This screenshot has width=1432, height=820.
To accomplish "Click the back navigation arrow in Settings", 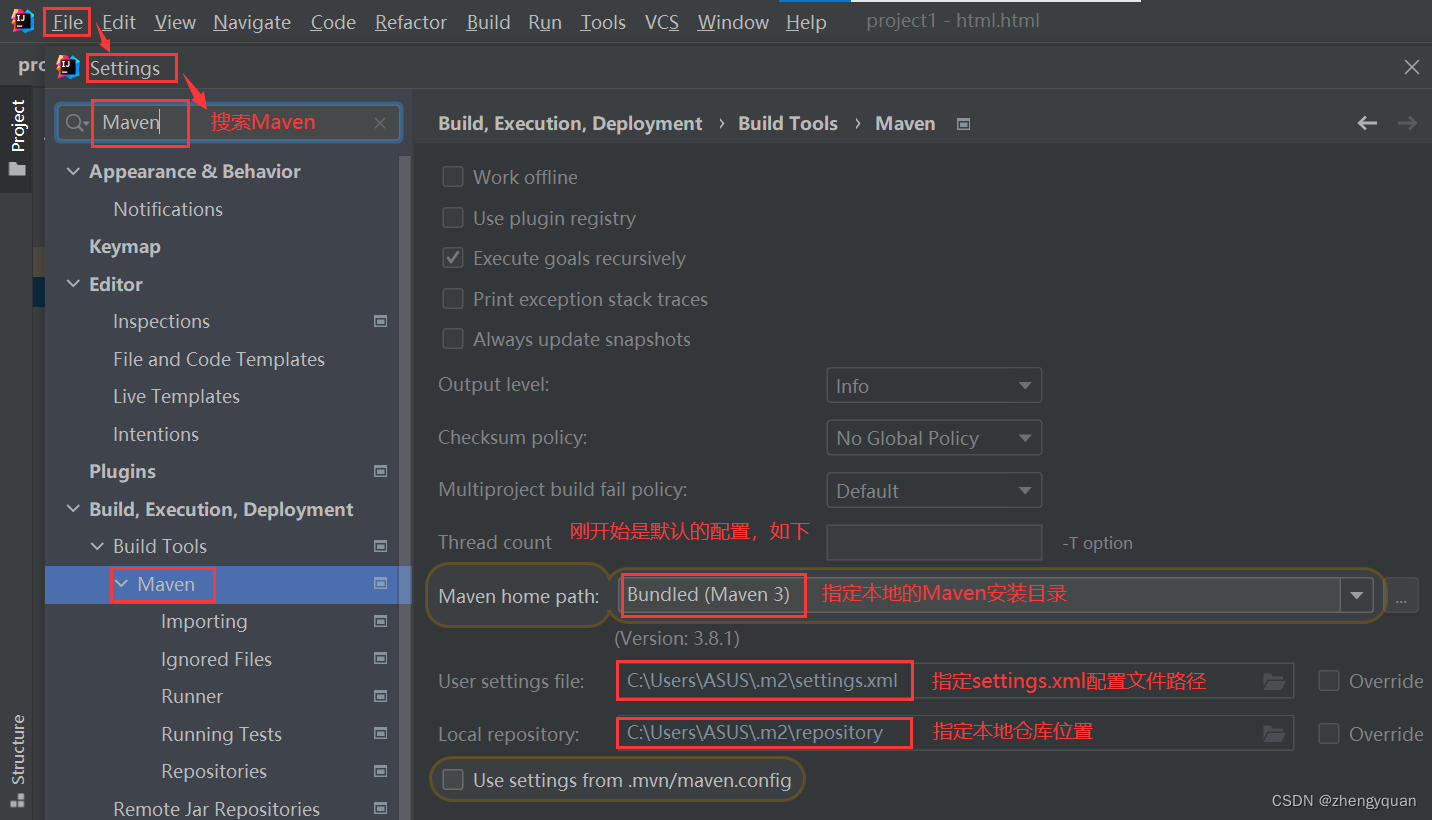I will coord(1367,123).
